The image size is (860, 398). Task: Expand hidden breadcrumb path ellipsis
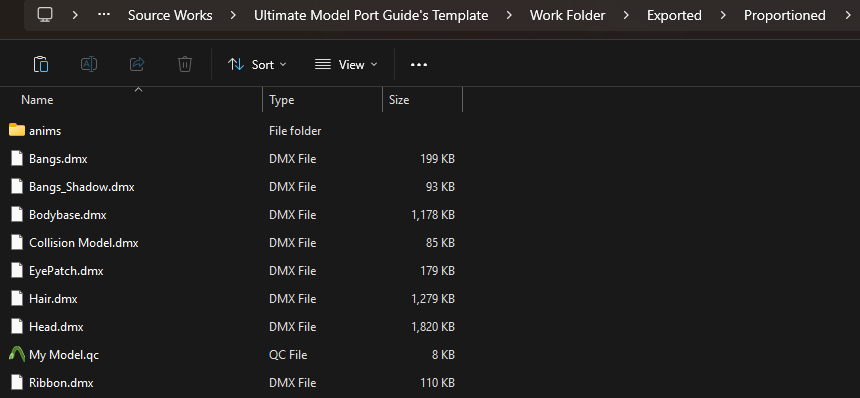104,15
